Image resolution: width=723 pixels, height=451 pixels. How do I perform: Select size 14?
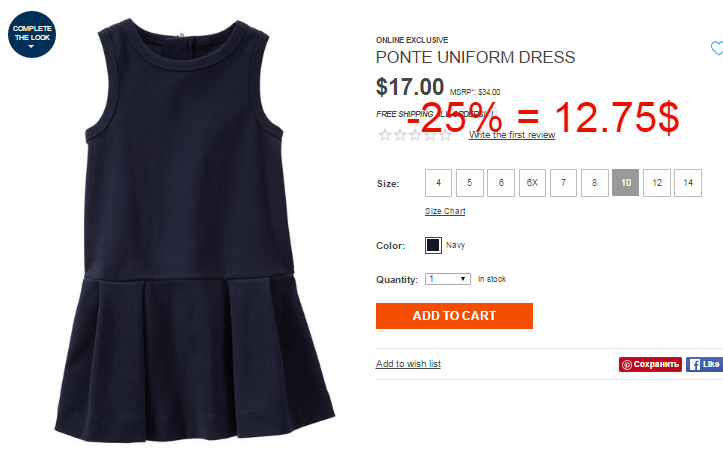click(x=688, y=183)
